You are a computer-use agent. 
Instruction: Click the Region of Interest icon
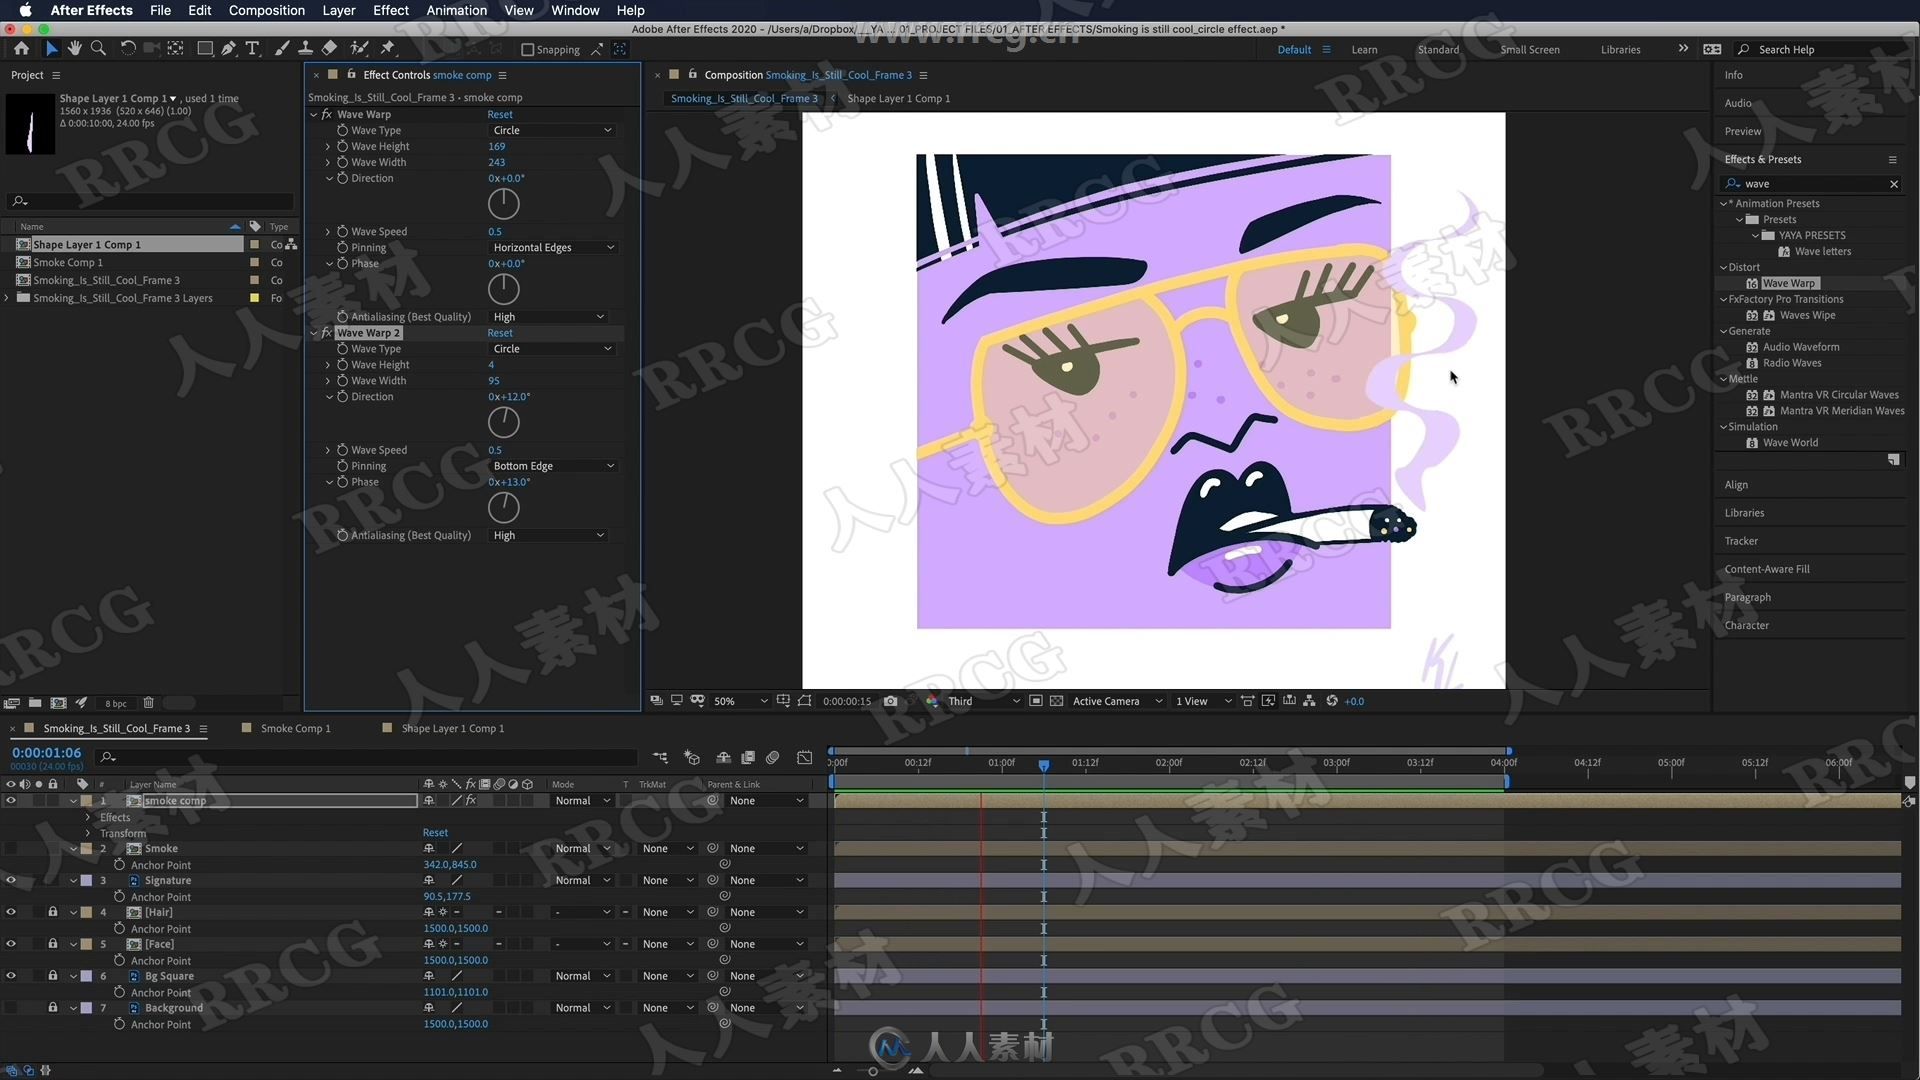pos(1036,701)
